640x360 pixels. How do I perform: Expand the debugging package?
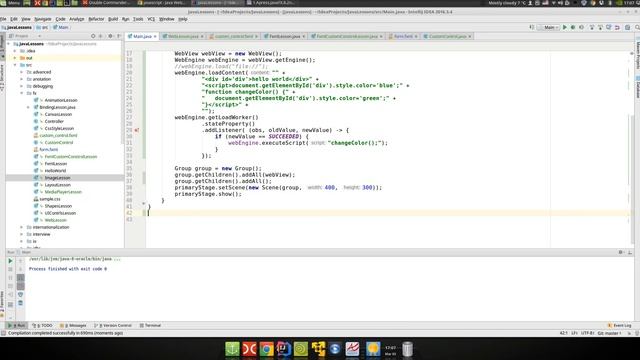22,86
